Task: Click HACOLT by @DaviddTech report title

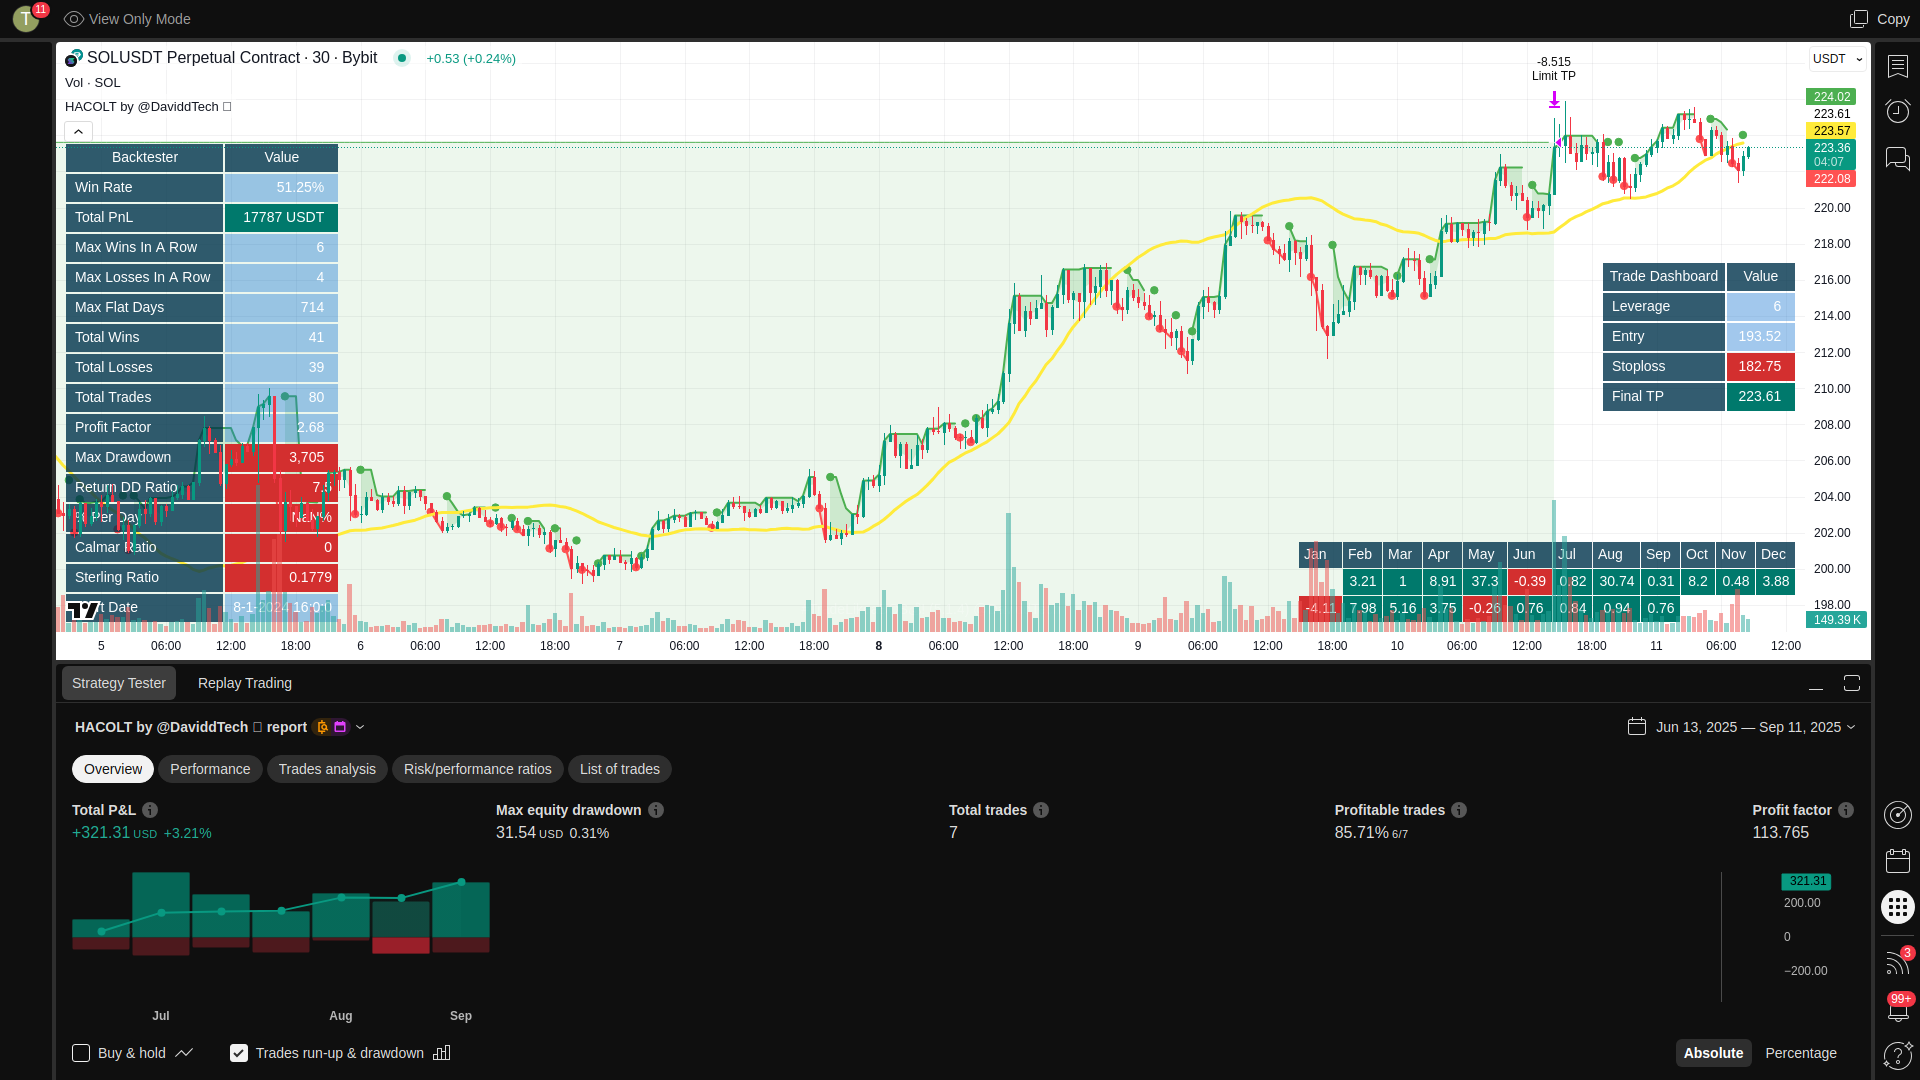Action: click(191, 727)
